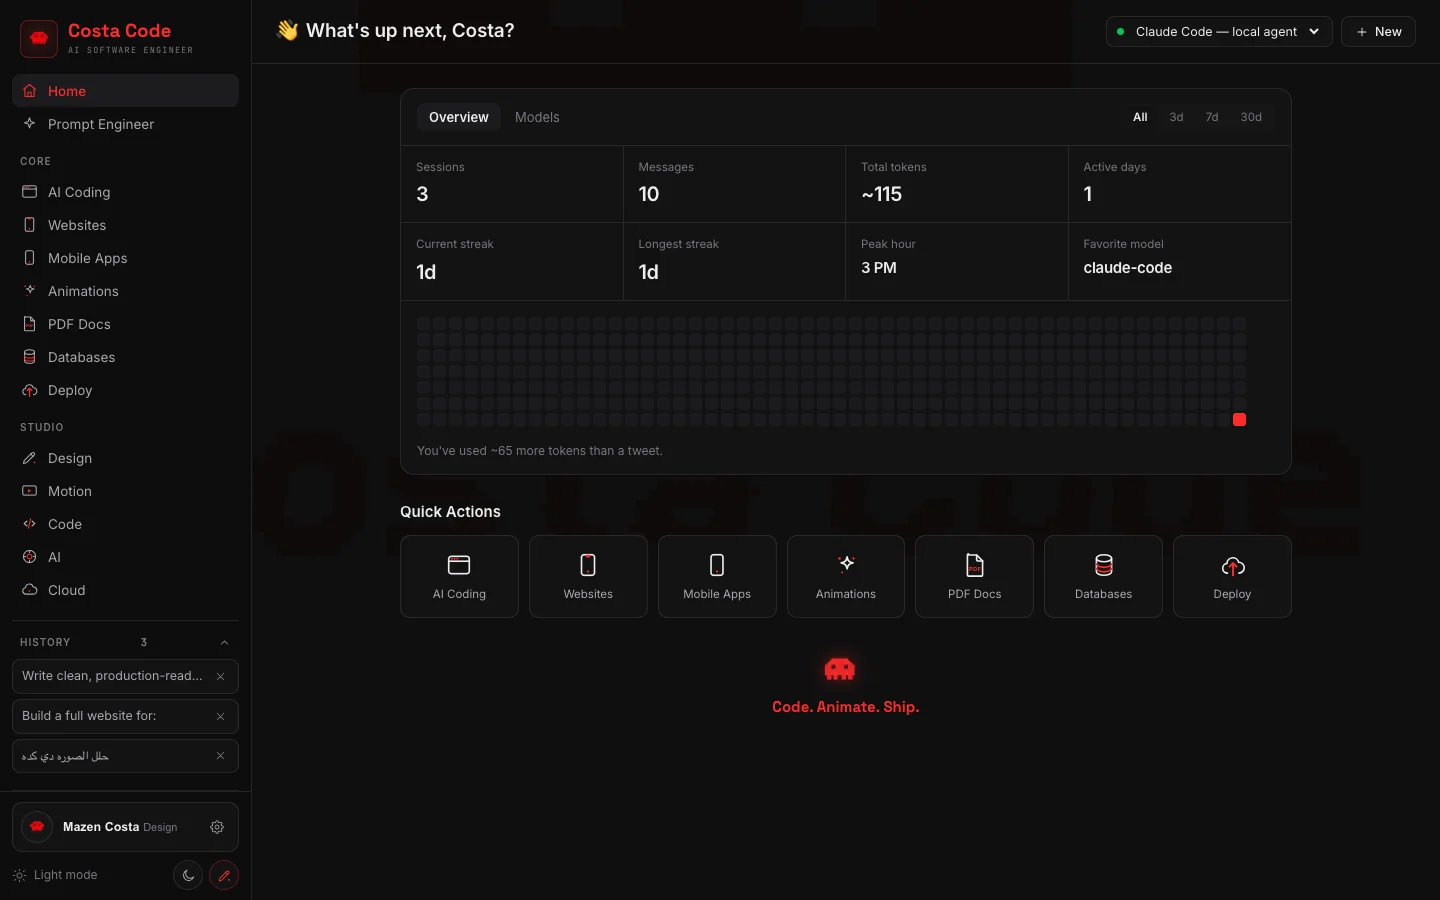
Task: Open settings gear beside Mazen Costa
Action: [217, 827]
